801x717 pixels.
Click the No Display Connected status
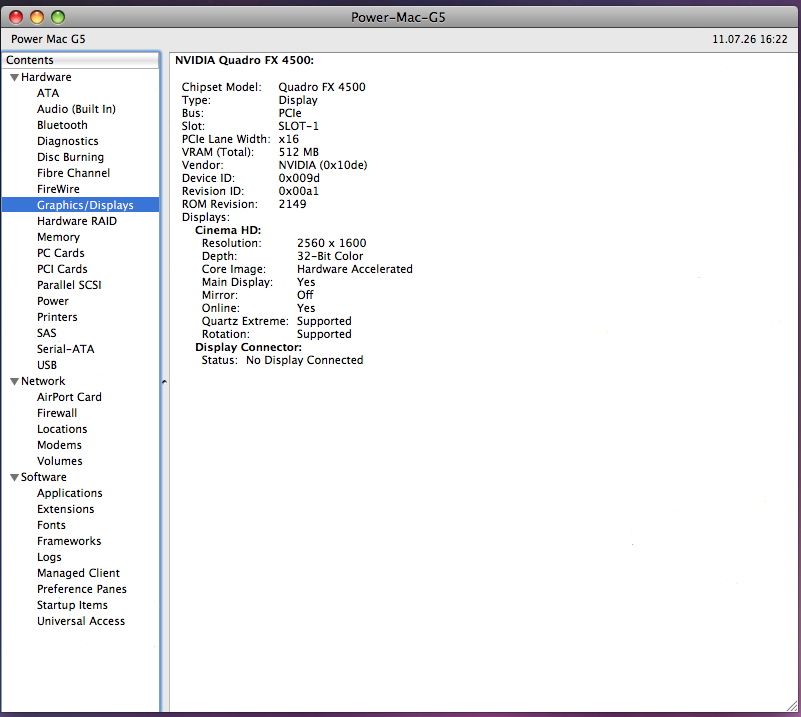click(304, 360)
